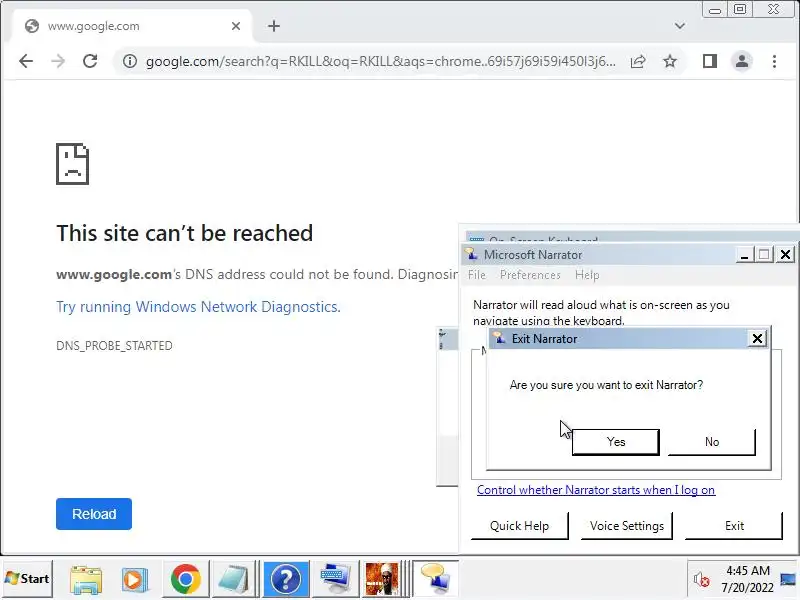Open a new tab with plus button

point(274,26)
